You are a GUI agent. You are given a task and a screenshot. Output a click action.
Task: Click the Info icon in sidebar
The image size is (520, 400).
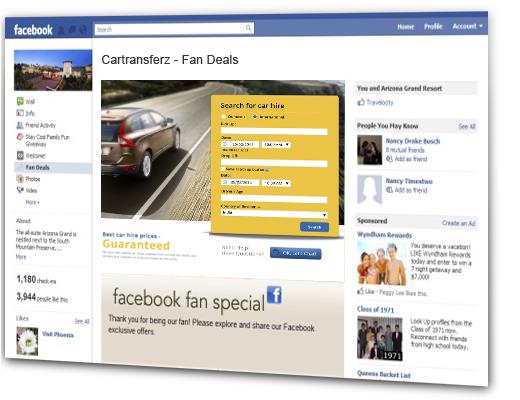pos(20,113)
